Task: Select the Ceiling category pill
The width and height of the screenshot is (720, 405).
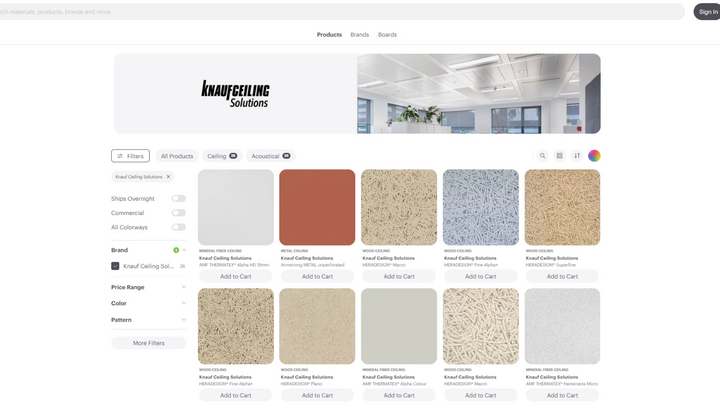Action: 222,156
